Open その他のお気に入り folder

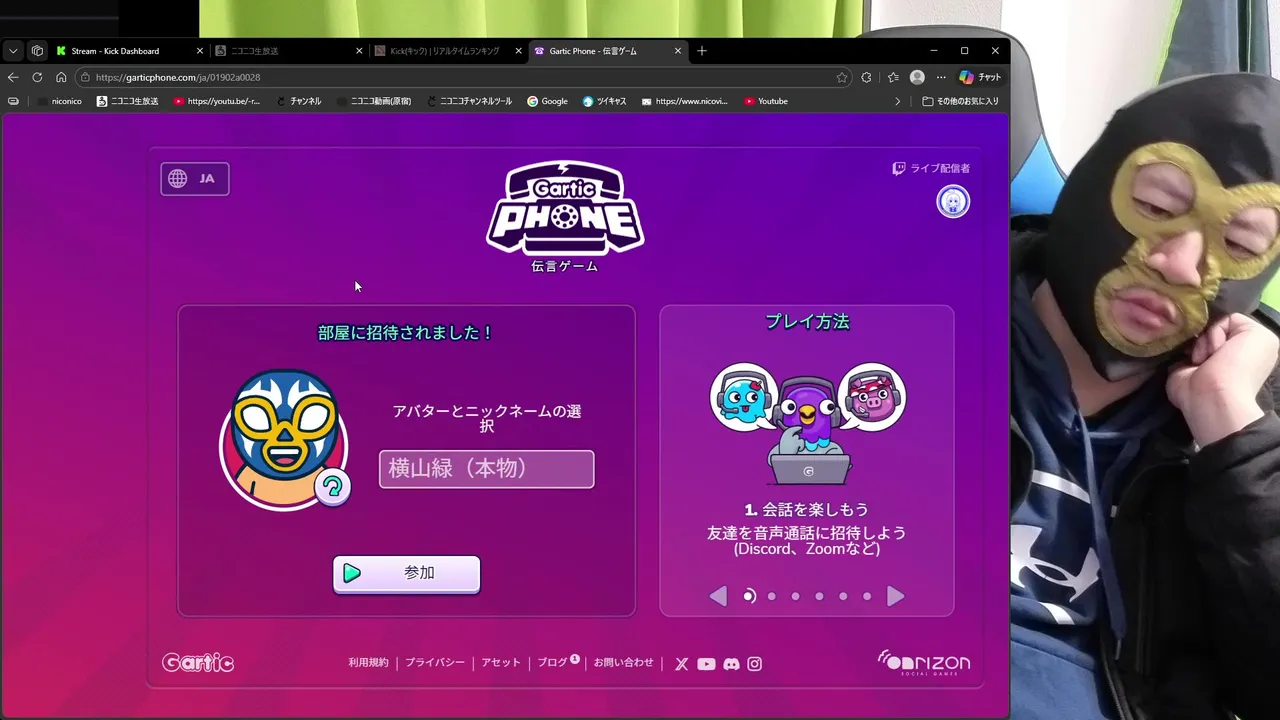coord(960,101)
